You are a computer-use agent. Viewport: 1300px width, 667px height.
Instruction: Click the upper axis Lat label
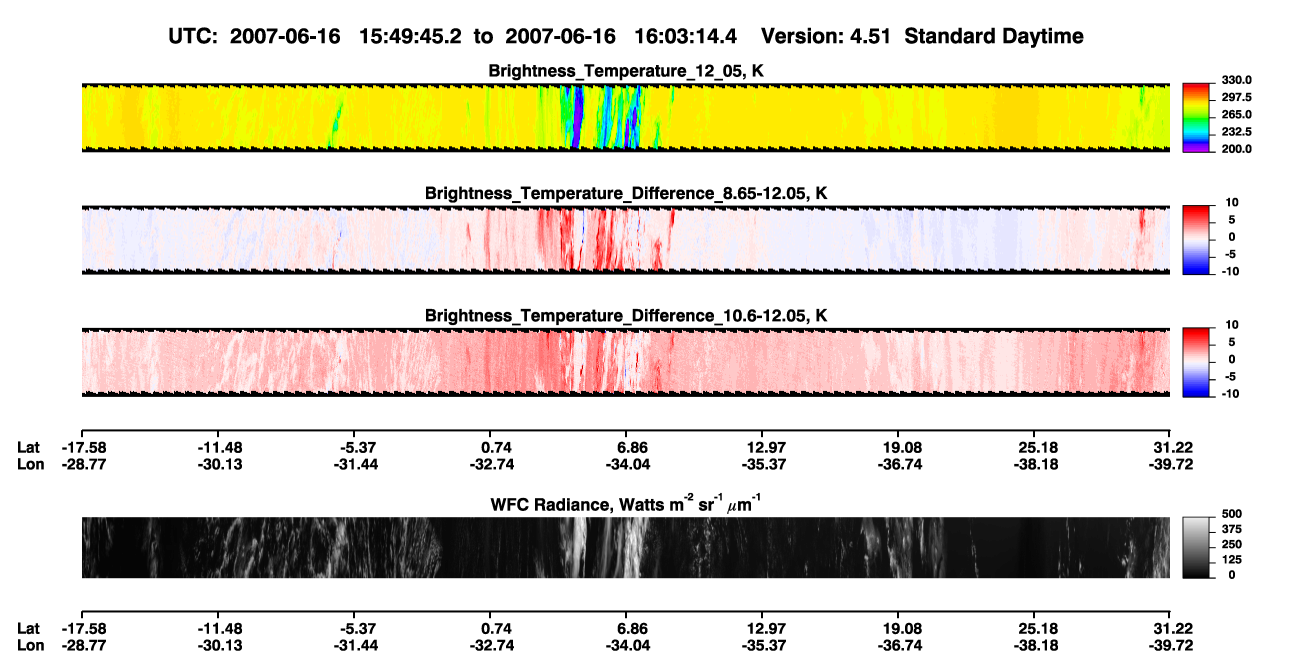[x=29, y=447]
